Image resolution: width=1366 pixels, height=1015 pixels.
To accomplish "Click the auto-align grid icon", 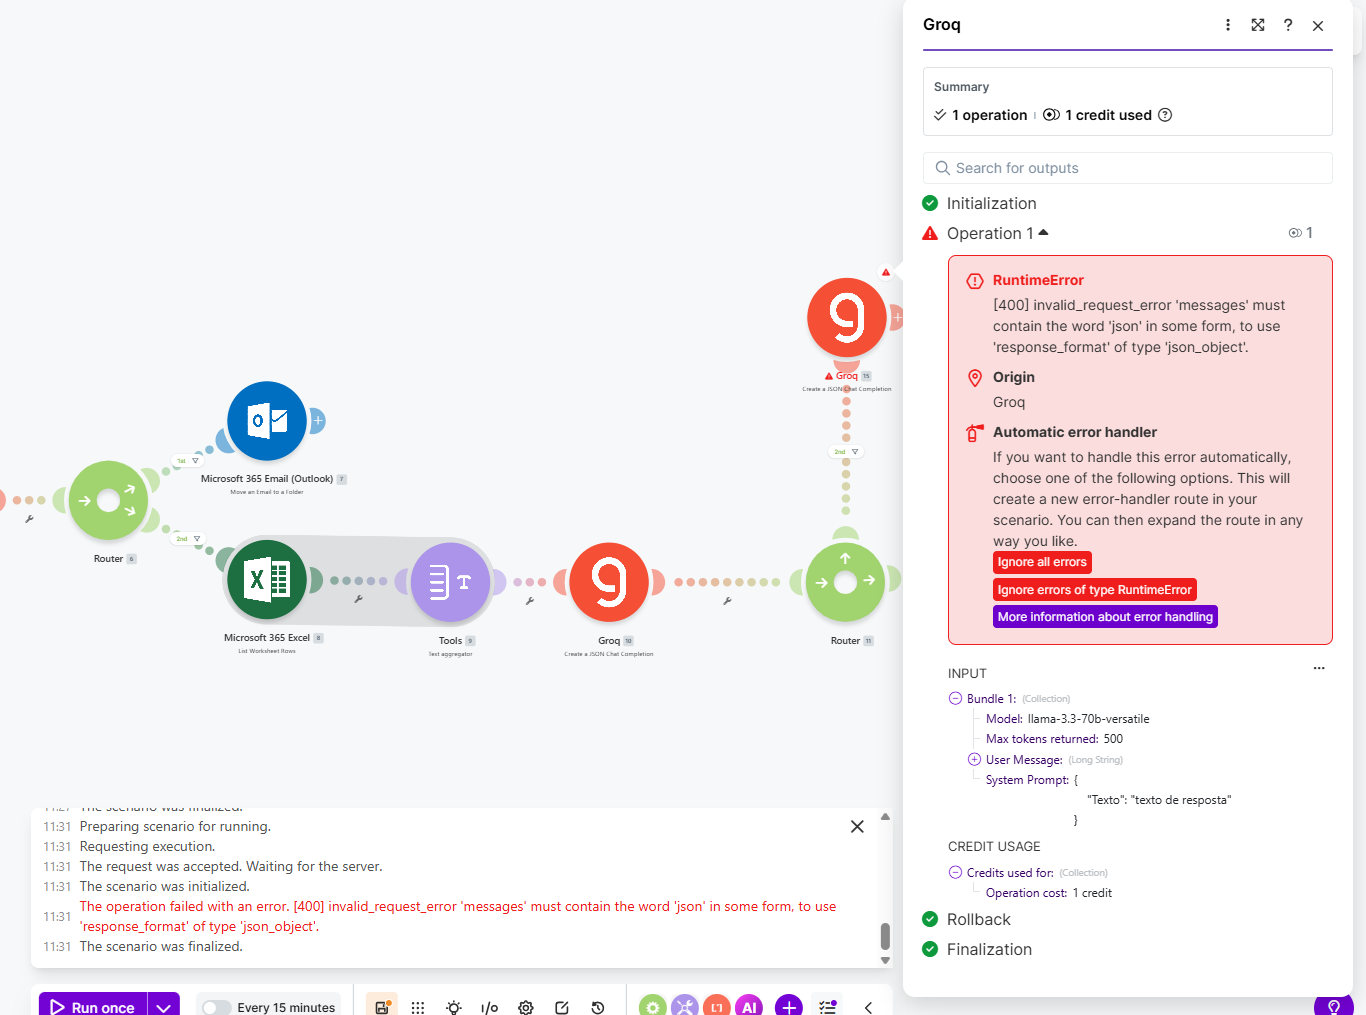I will click(x=418, y=1008).
